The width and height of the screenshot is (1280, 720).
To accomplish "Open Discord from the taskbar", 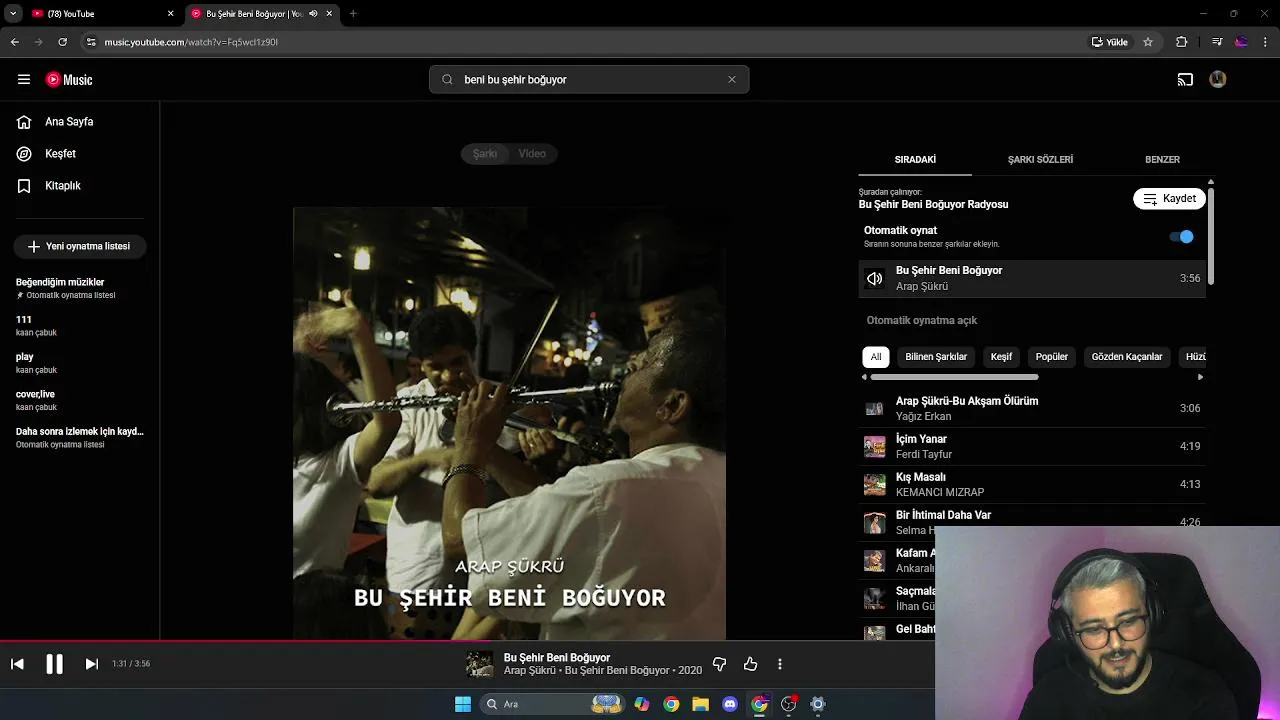I will 729,704.
